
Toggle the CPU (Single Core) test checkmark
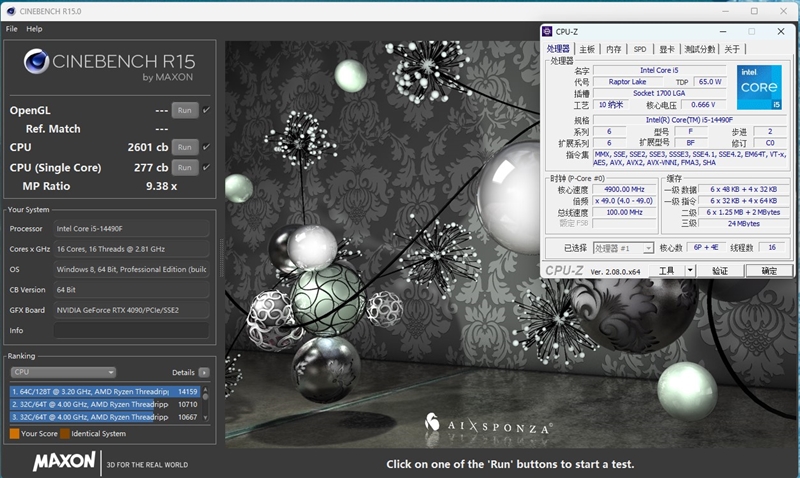pyautogui.click(x=206, y=167)
